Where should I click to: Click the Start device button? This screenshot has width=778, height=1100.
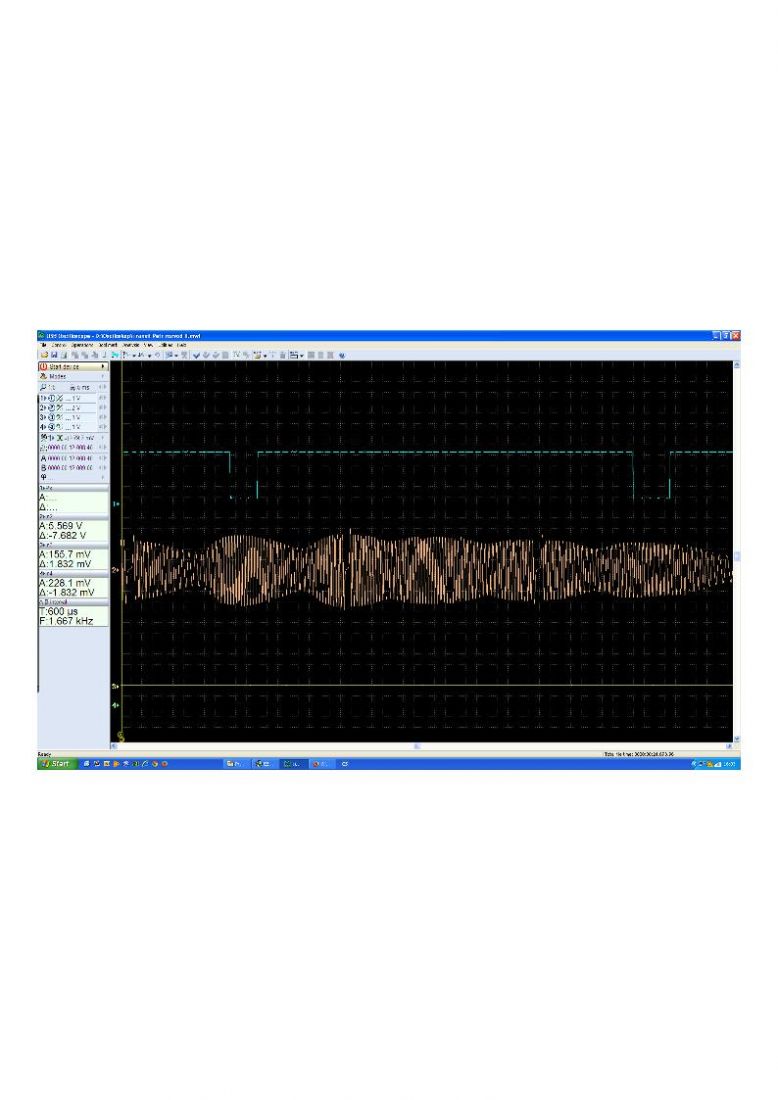pyautogui.click(x=74, y=367)
